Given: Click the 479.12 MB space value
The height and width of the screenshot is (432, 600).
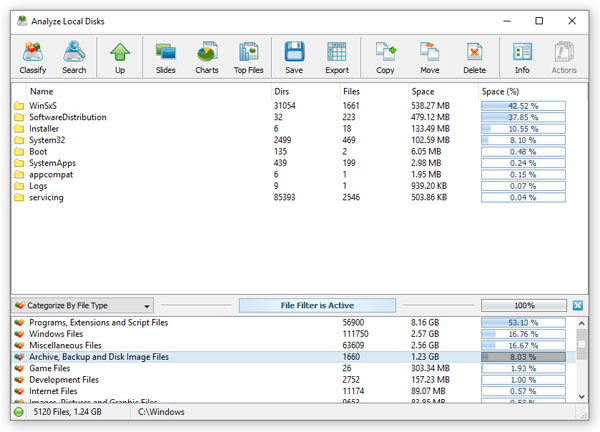Looking at the screenshot, I should (430, 117).
